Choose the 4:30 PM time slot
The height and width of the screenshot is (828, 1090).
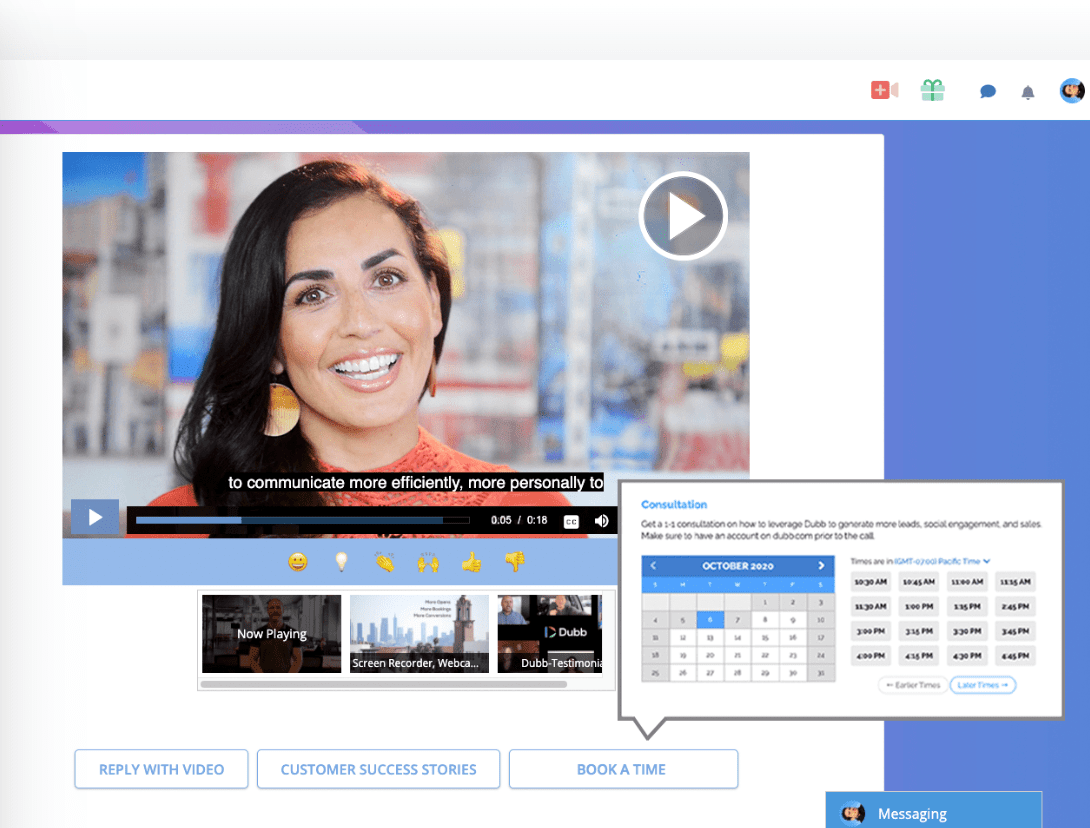coord(967,656)
